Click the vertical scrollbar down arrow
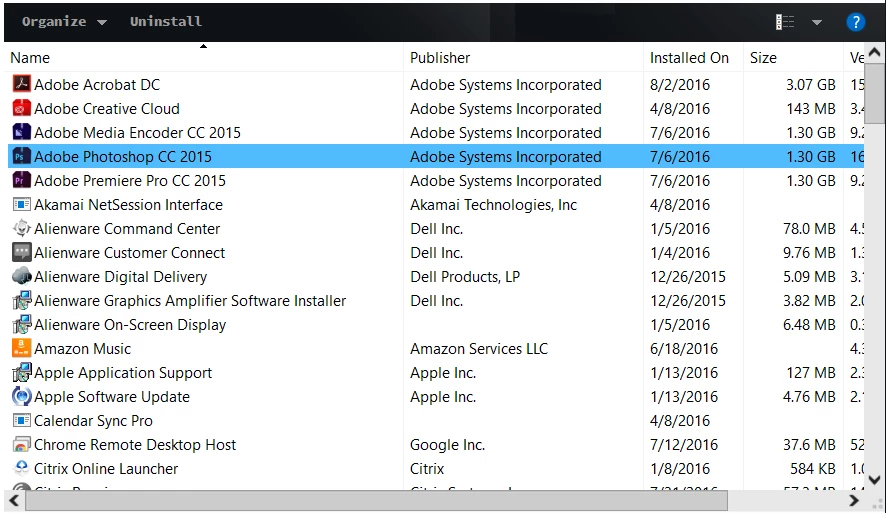 874,480
